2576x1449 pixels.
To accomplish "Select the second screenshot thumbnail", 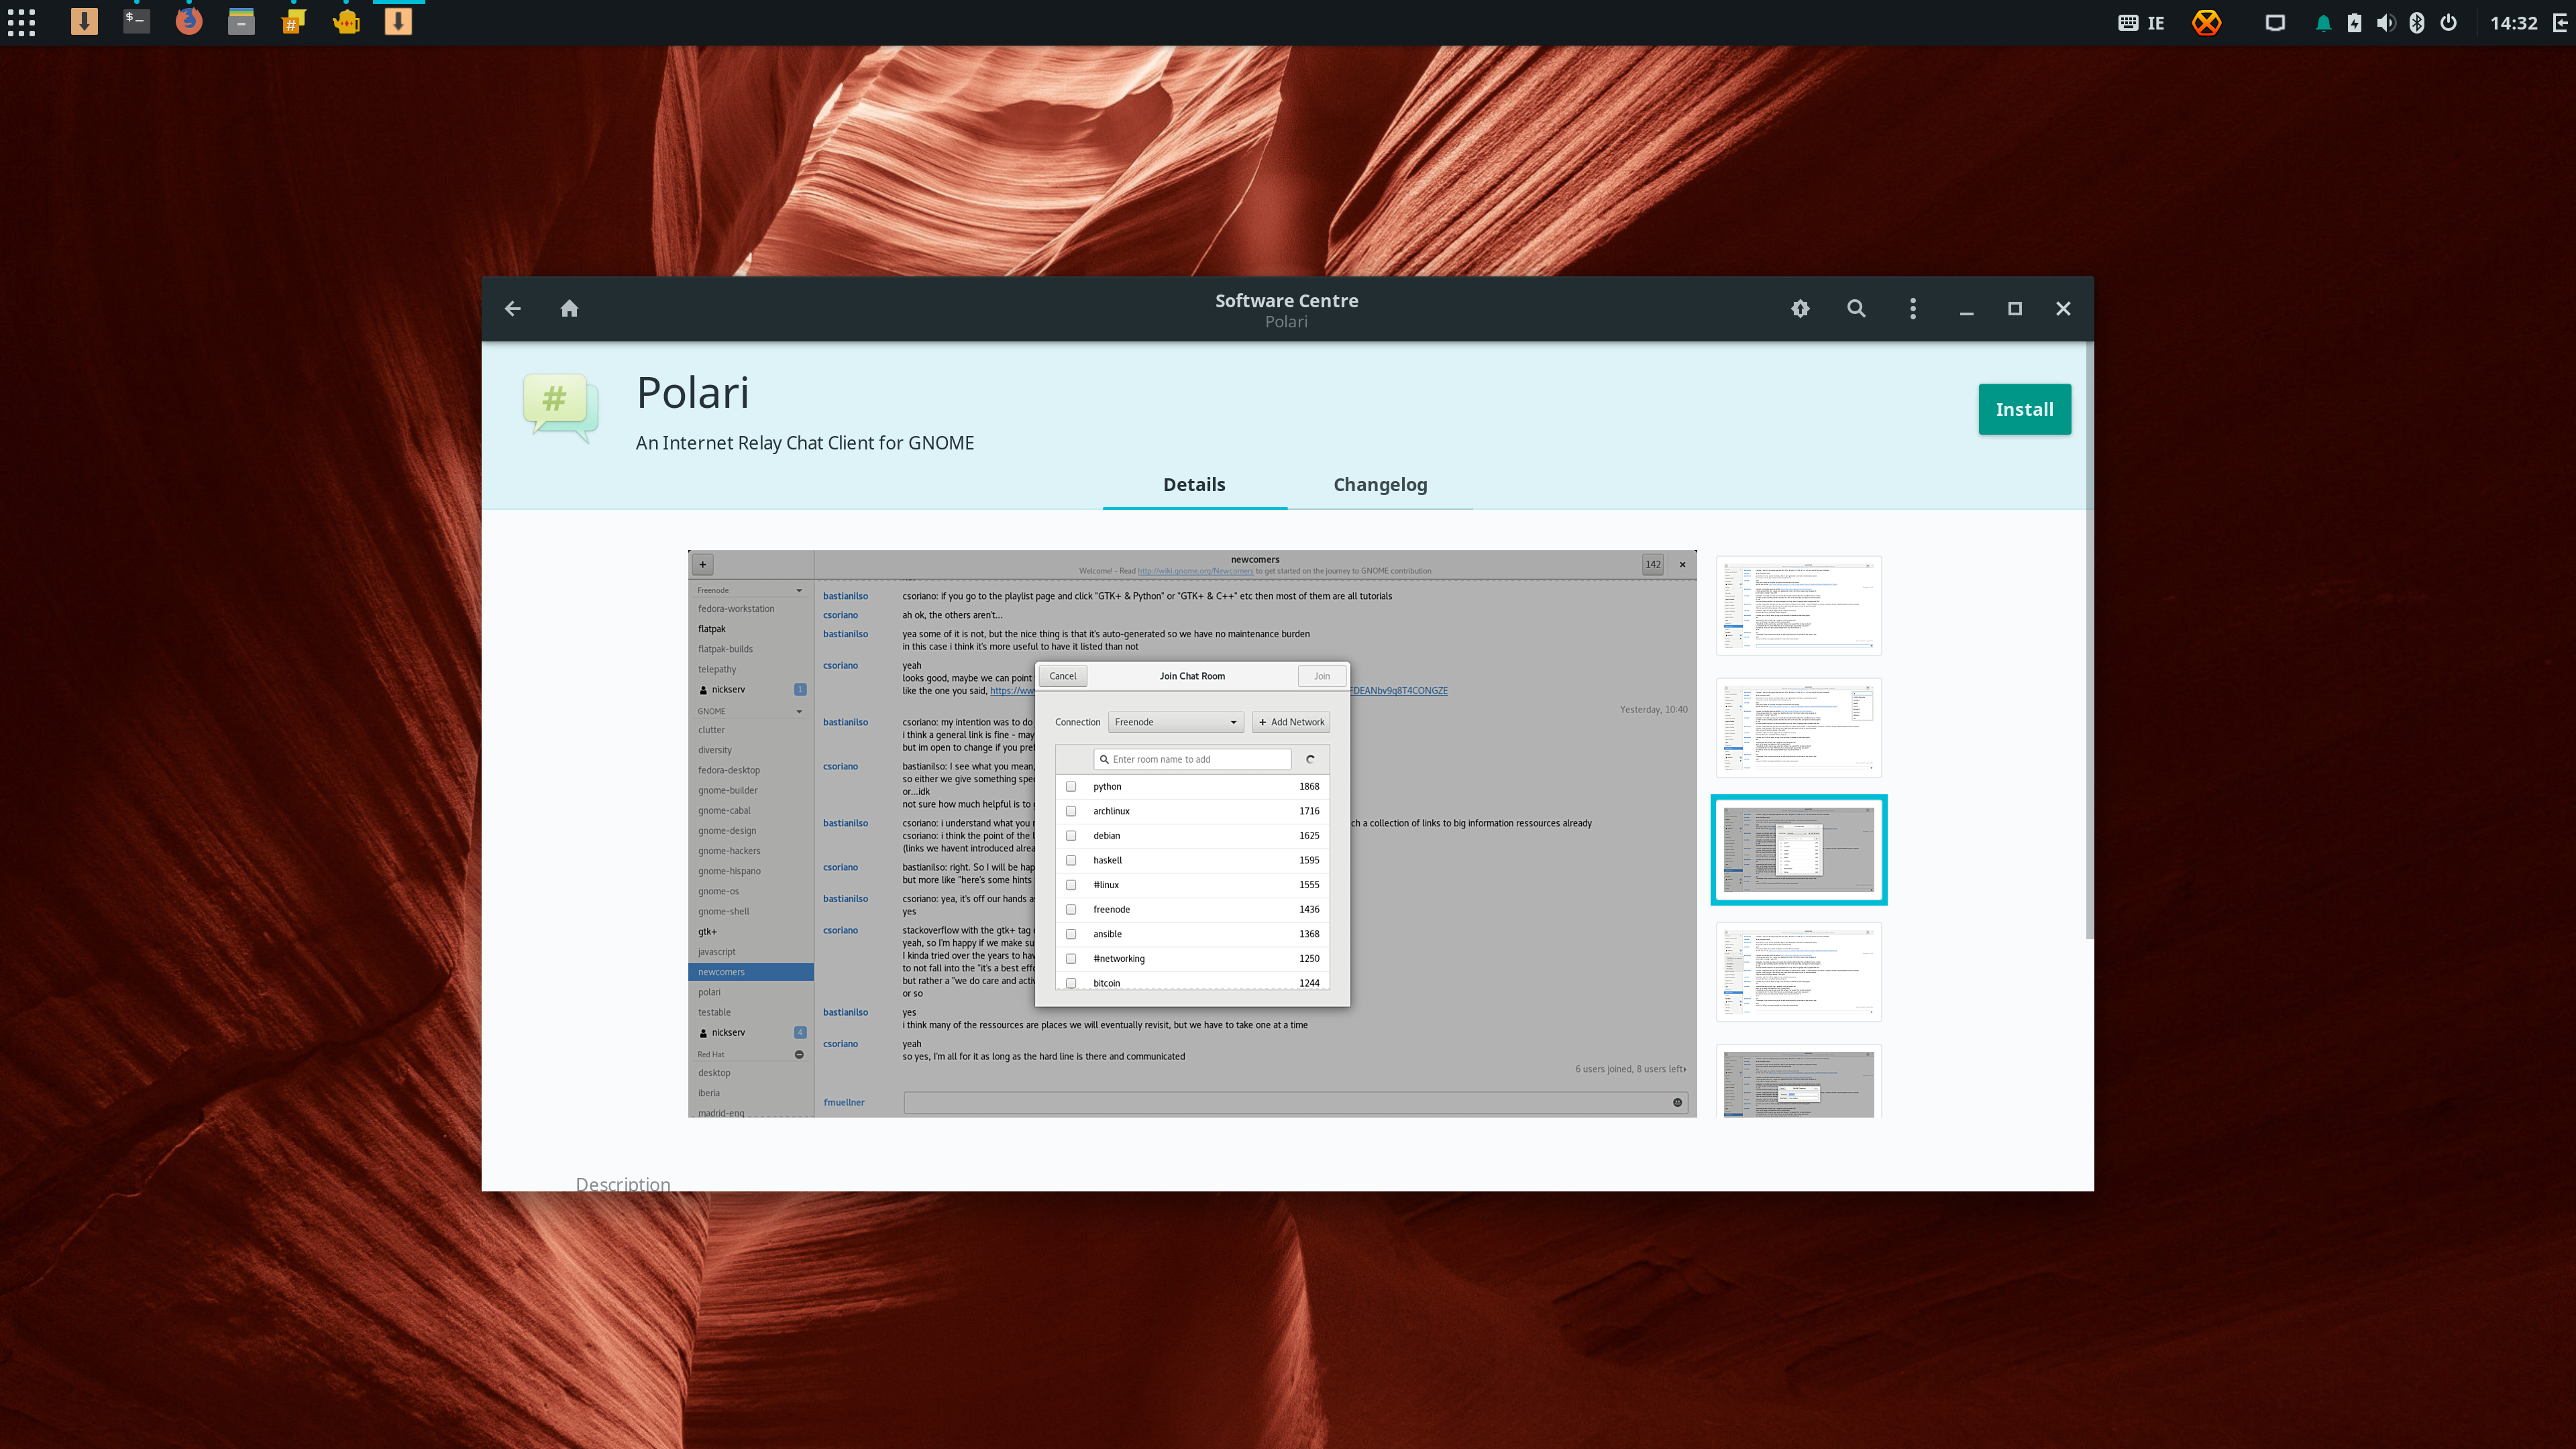I will (x=1798, y=728).
